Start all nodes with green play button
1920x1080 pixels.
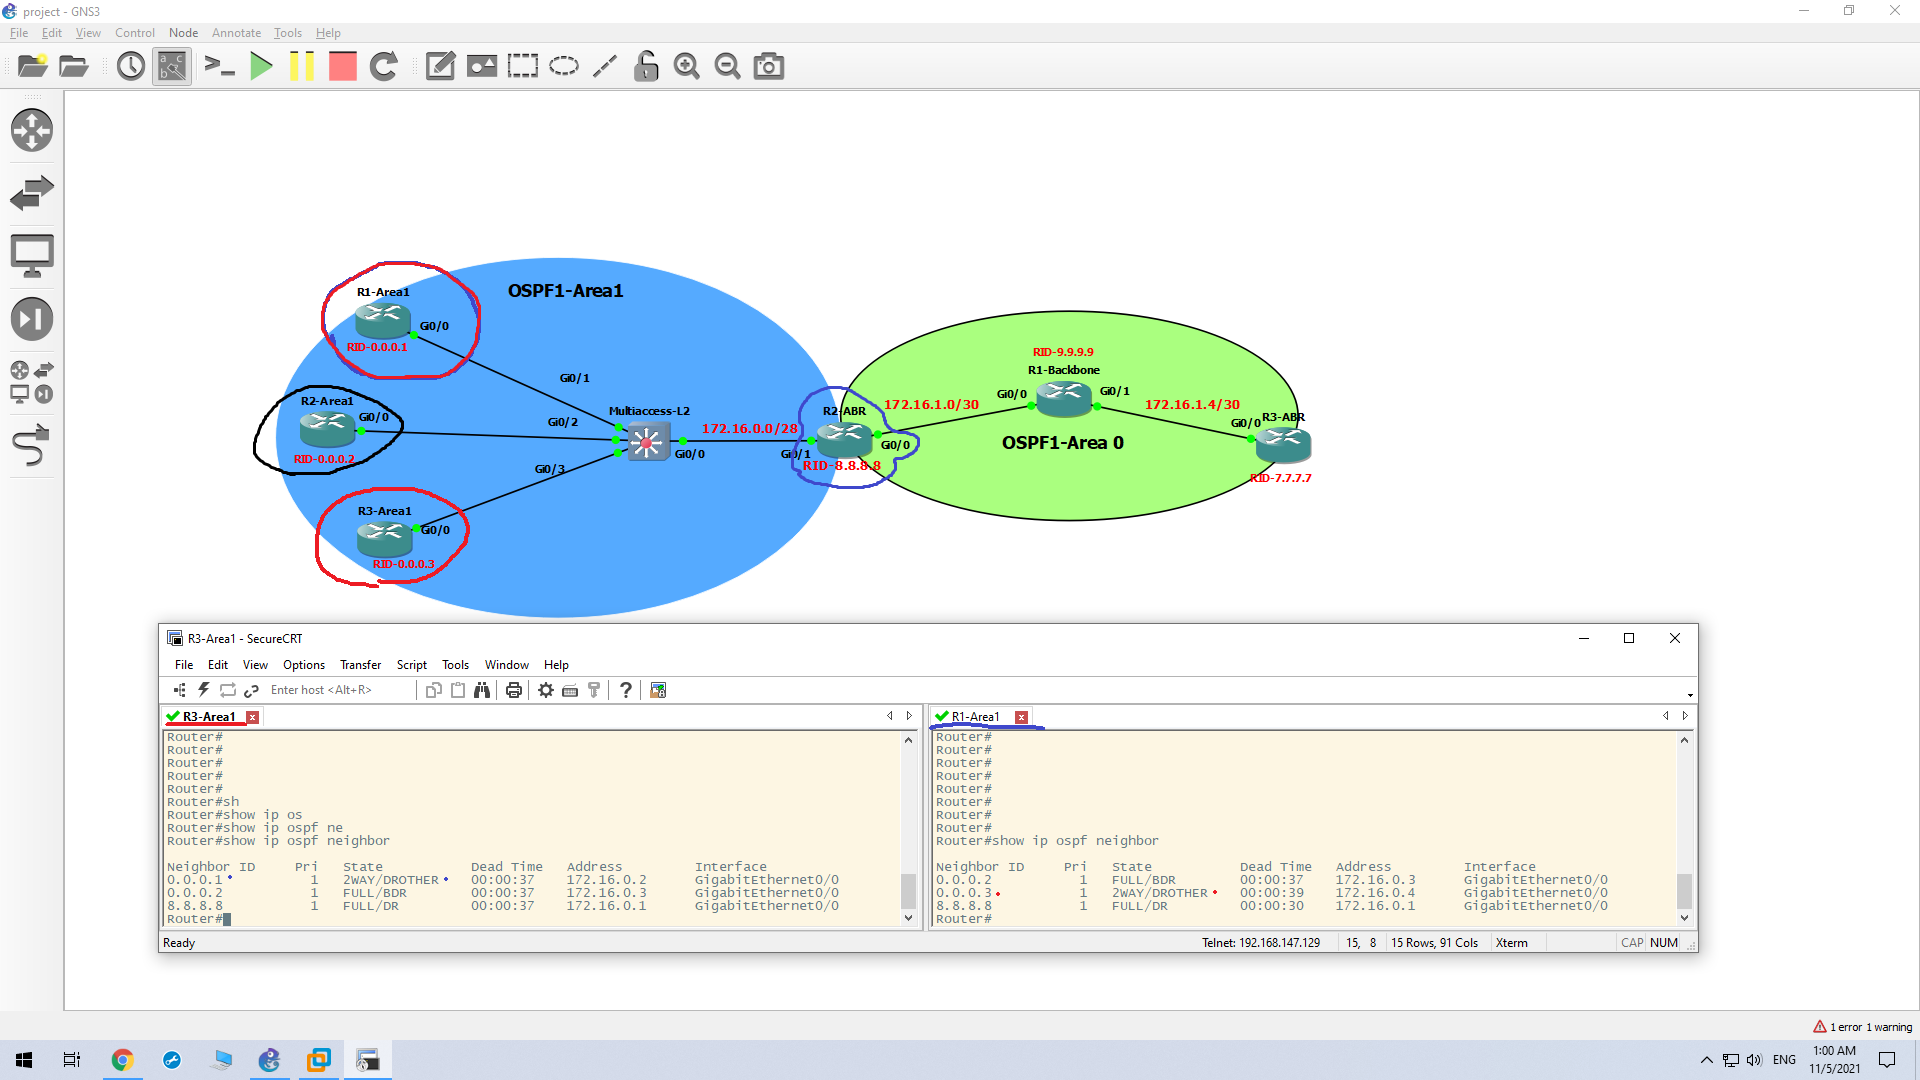(x=261, y=67)
